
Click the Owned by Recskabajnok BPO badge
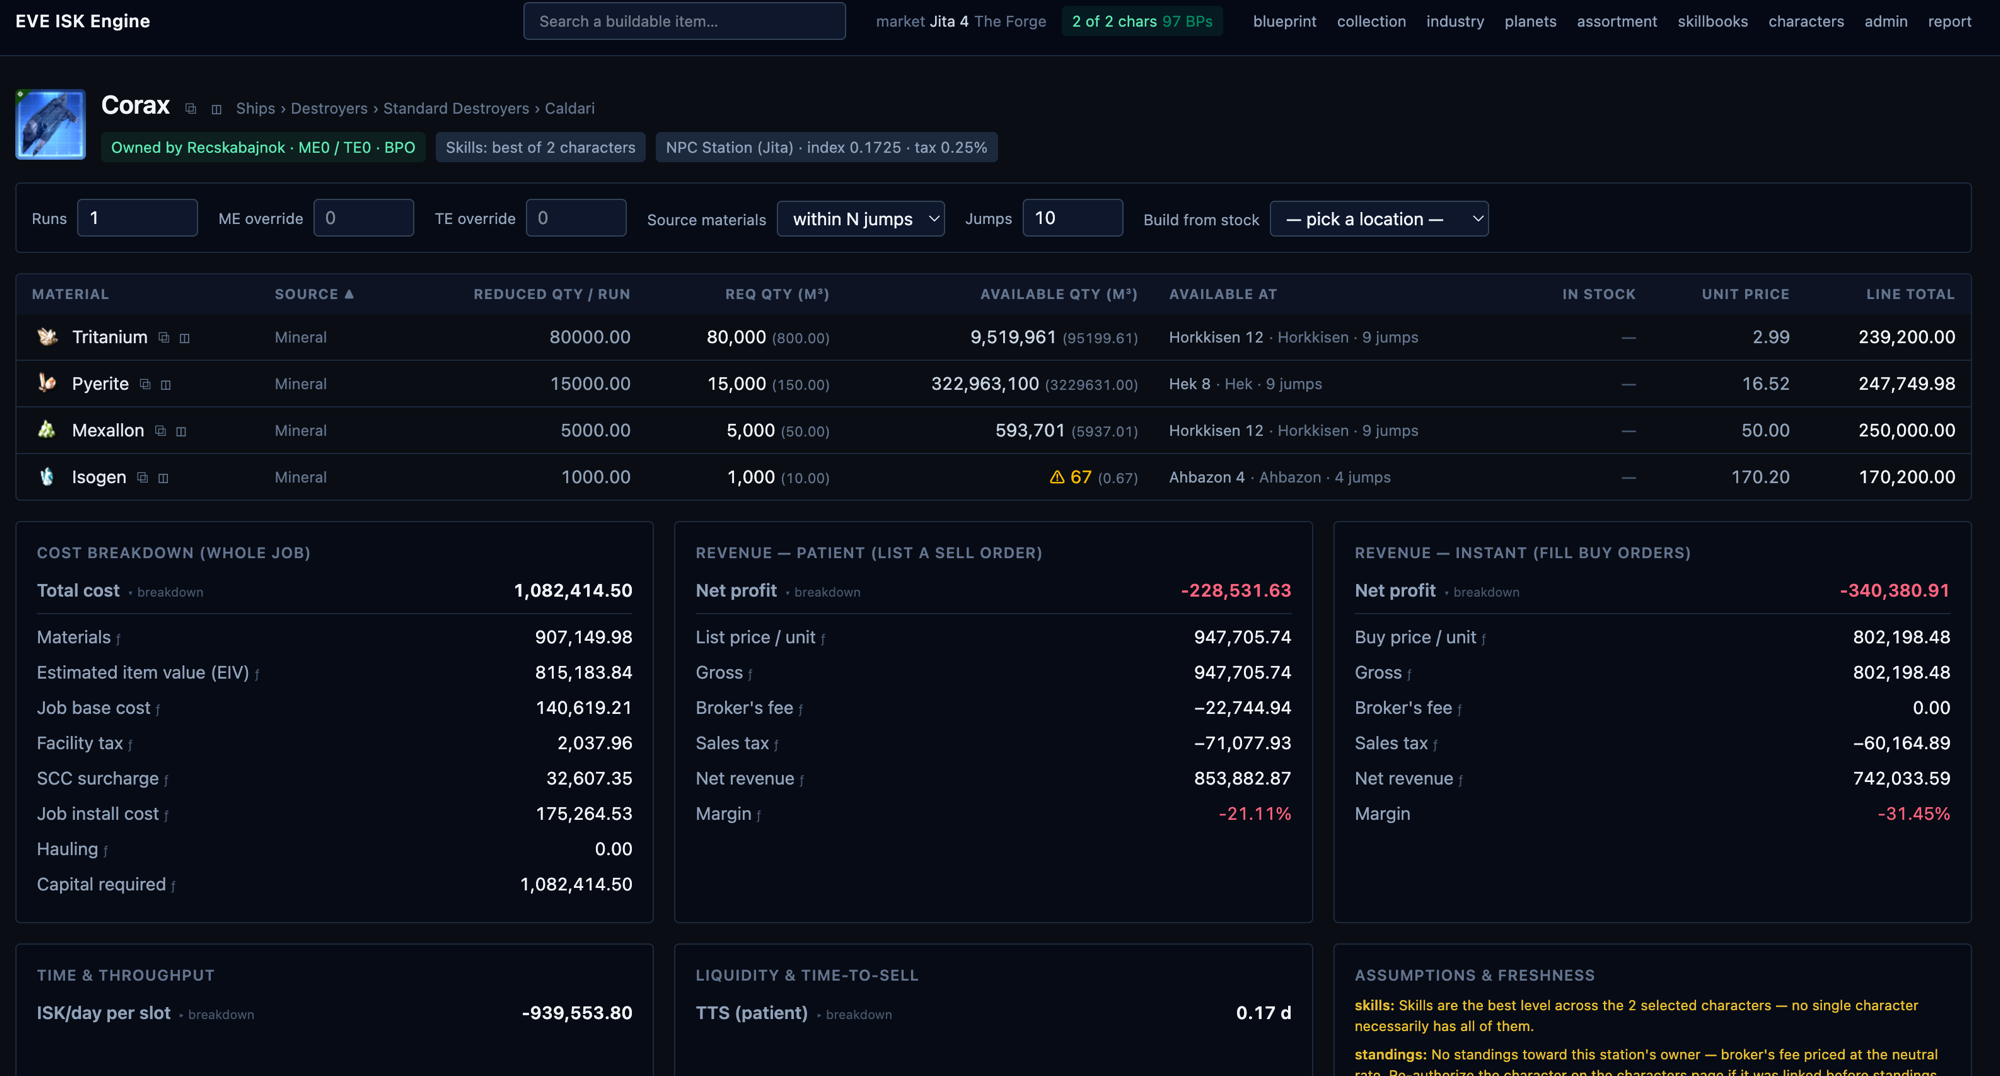(x=263, y=147)
